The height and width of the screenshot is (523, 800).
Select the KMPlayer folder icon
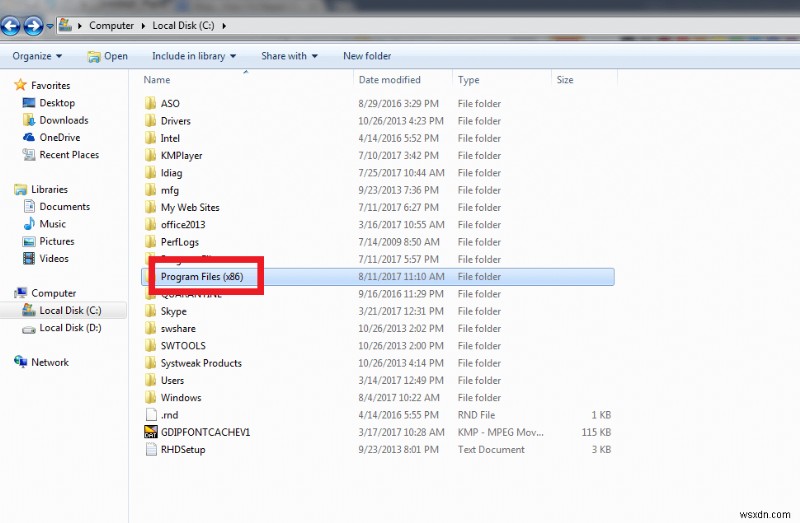pyautogui.click(x=150, y=155)
